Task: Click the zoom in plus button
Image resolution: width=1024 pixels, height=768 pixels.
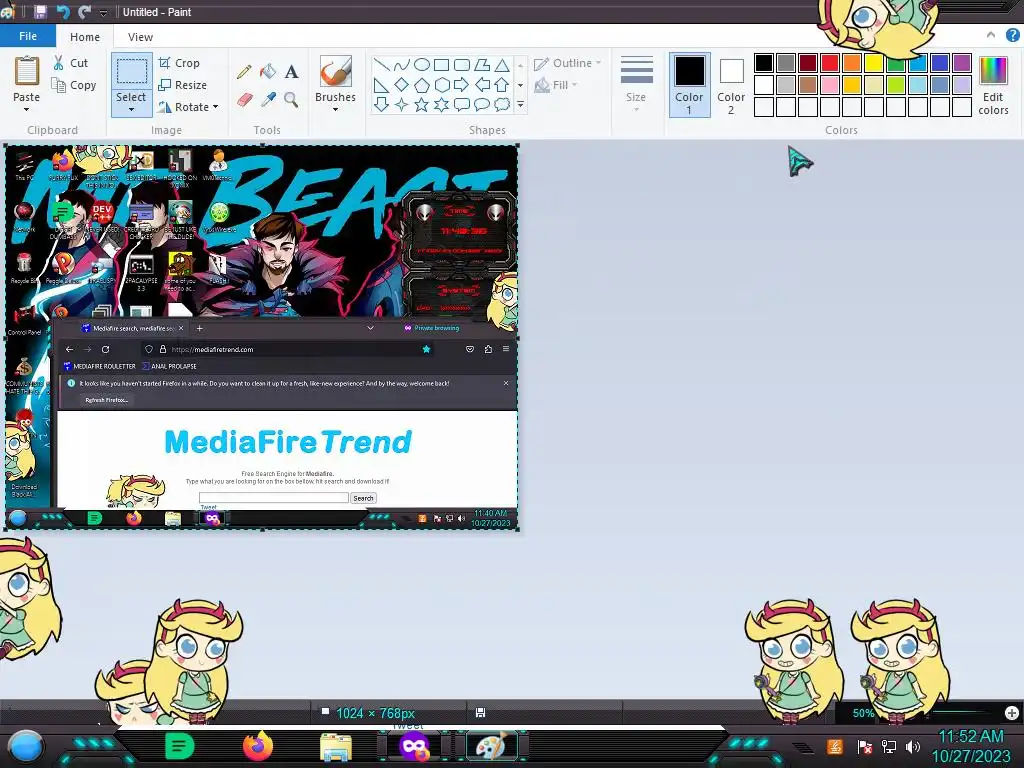Action: click(1012, 713)
